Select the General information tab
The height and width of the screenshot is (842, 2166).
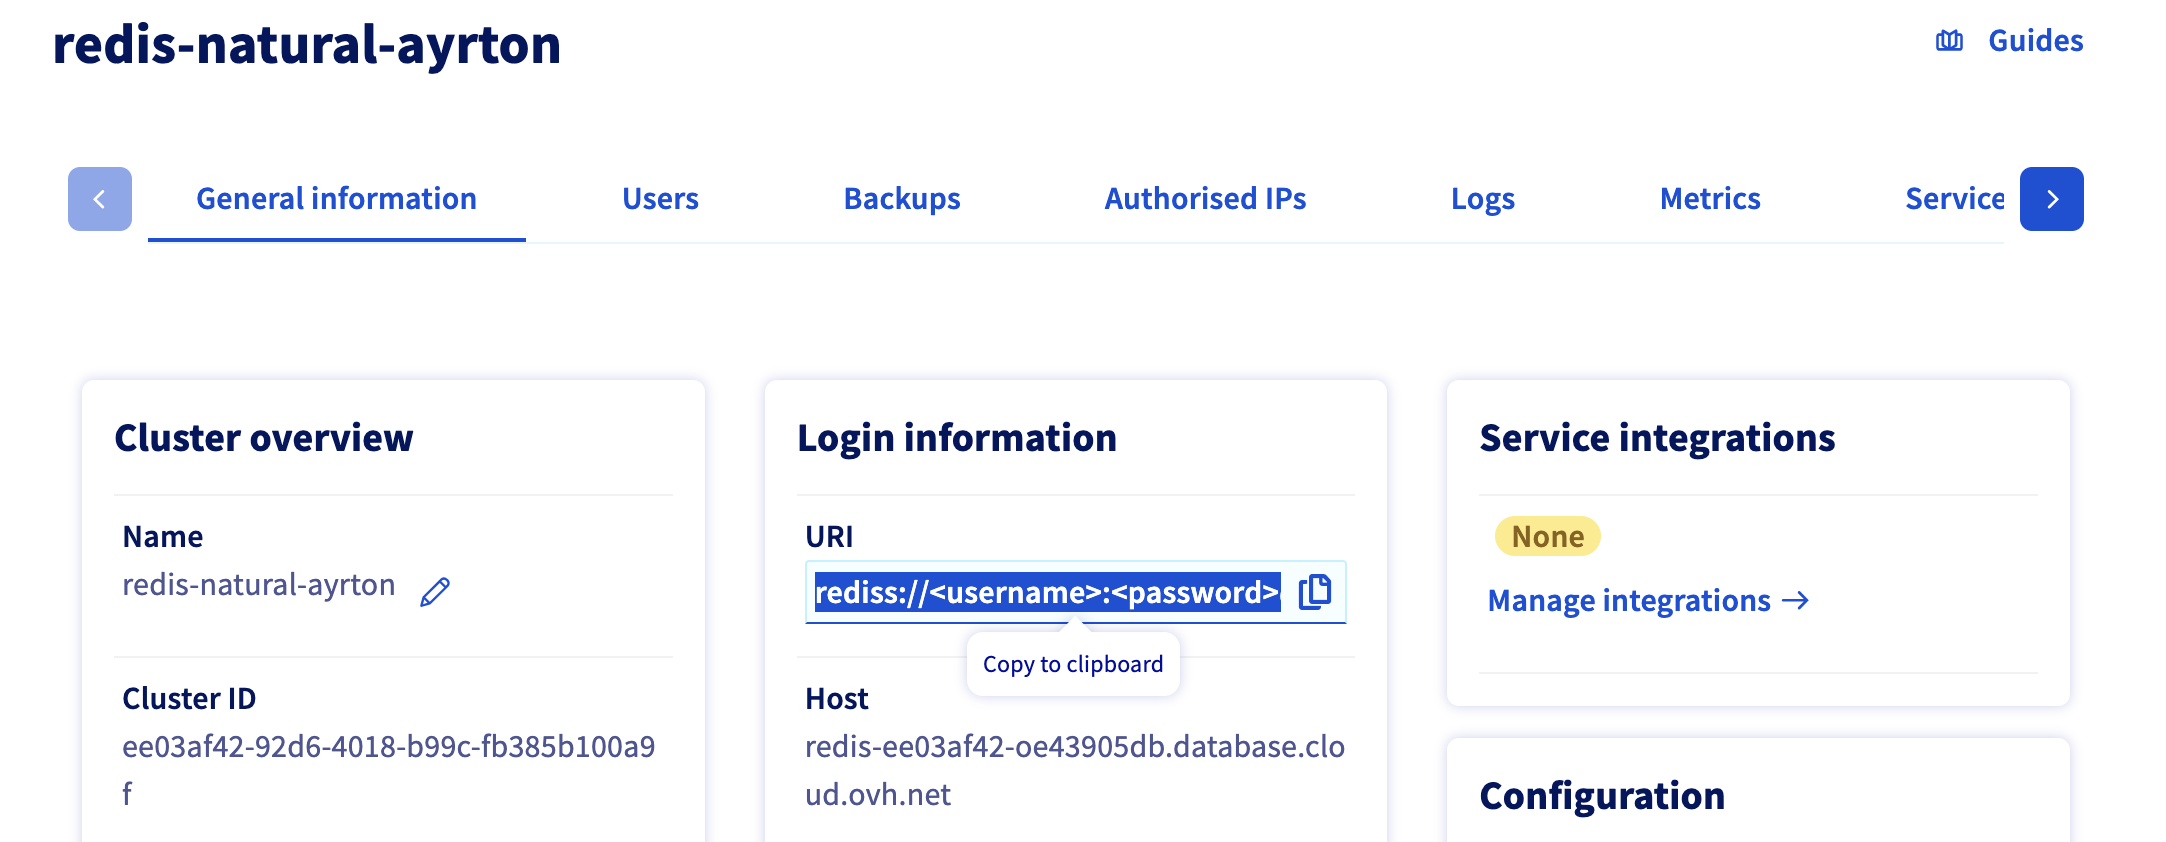(336, 199)
